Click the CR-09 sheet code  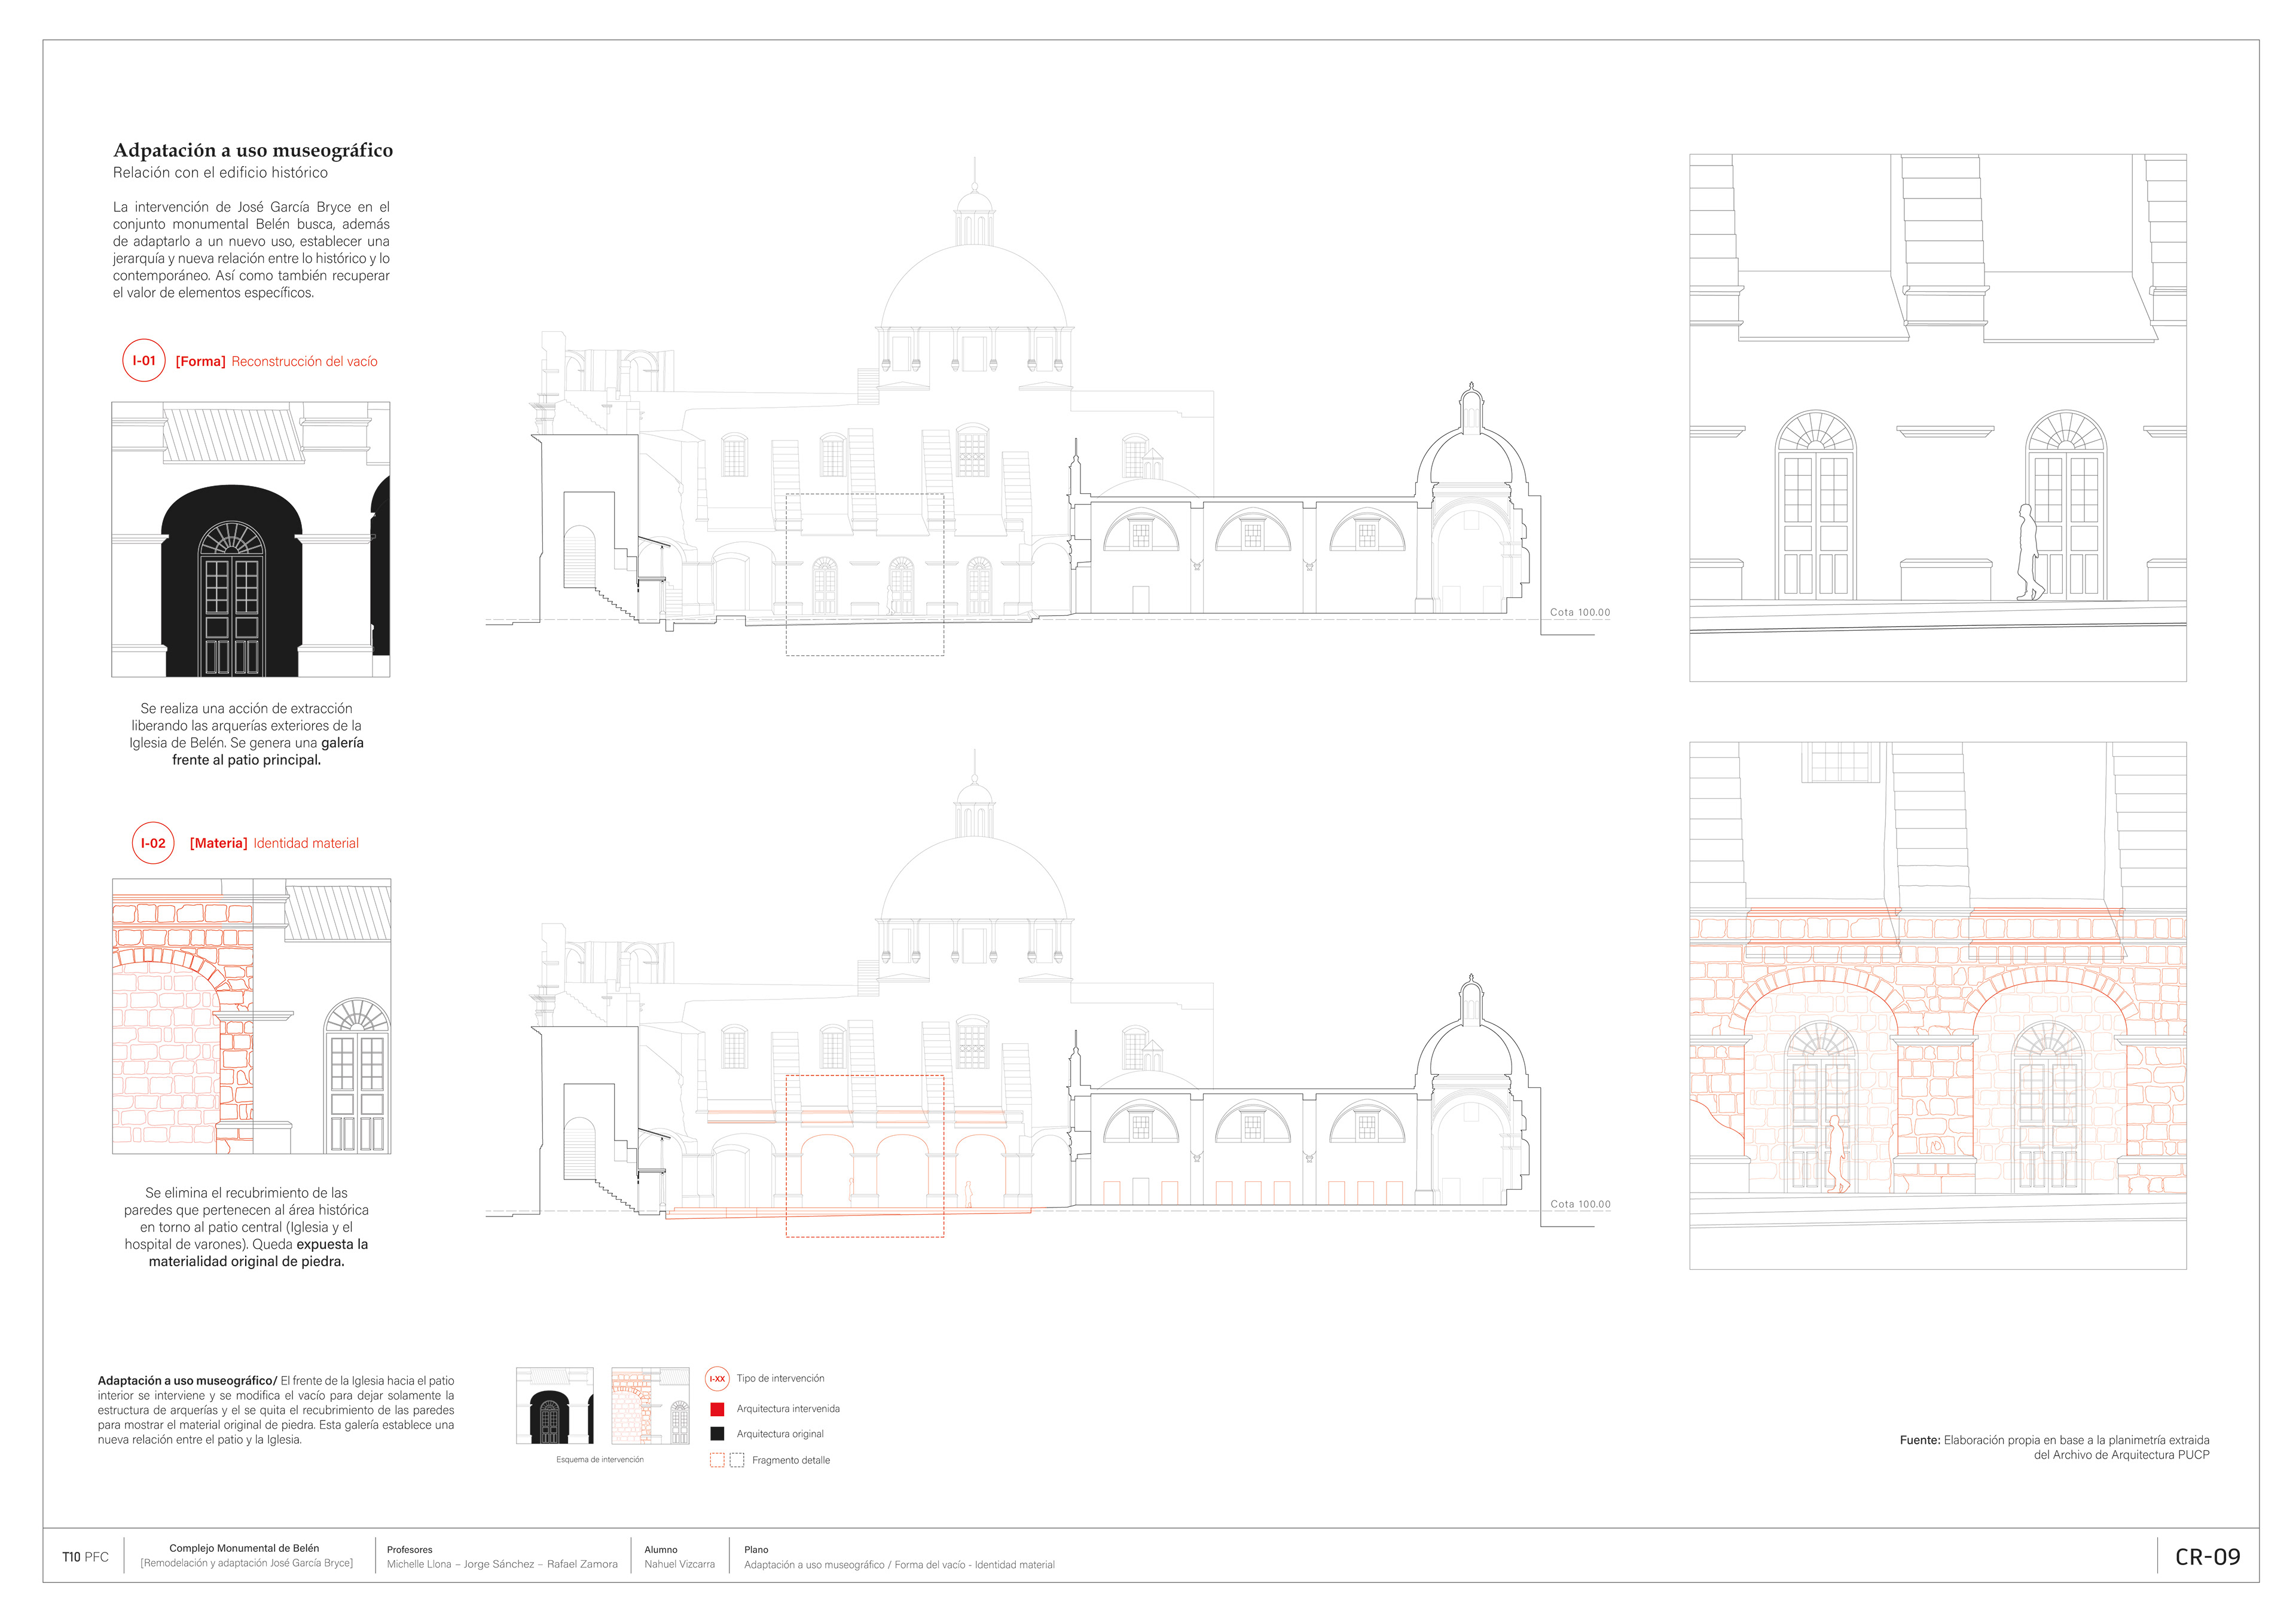click(2207, 1557)
